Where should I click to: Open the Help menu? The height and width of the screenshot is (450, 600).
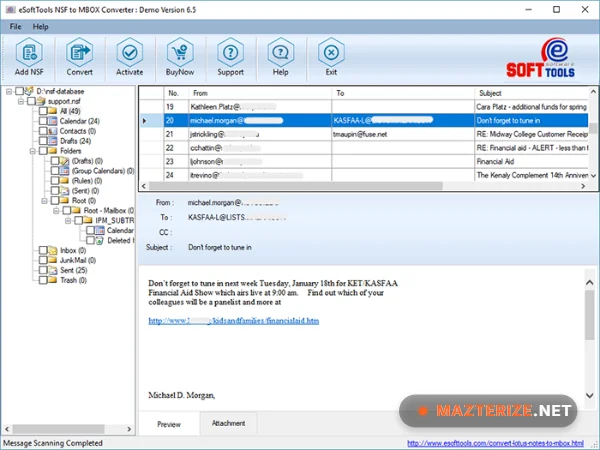tap(40, 27)
